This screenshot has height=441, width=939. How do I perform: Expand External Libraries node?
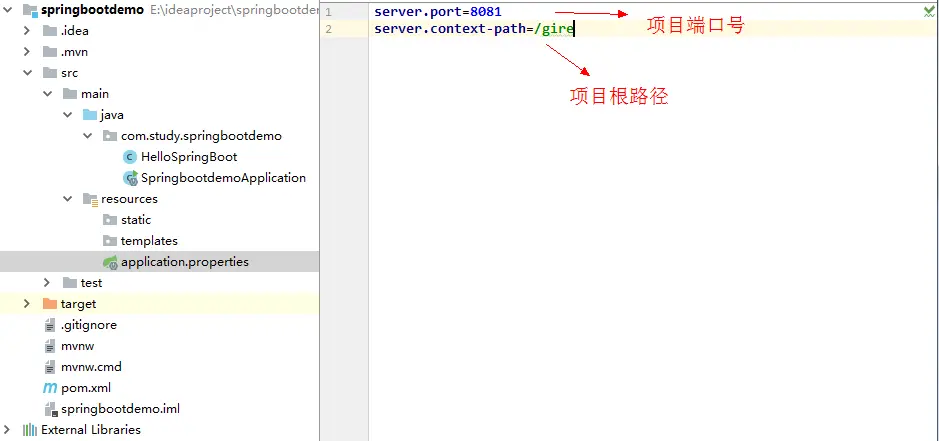[7, 429]
